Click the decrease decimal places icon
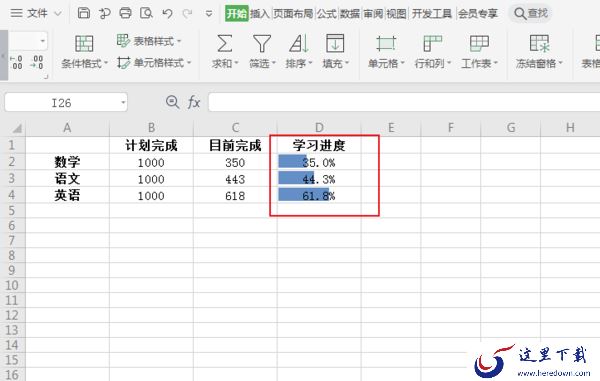Viewport: 600px width, 381px height. pyautogui.click(x=37, y=62)
